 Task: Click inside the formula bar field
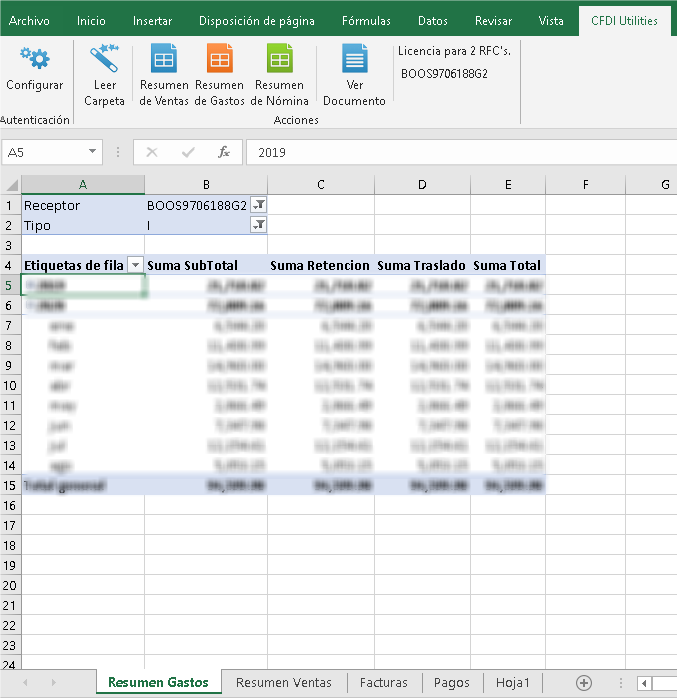(x=460, y=153)
